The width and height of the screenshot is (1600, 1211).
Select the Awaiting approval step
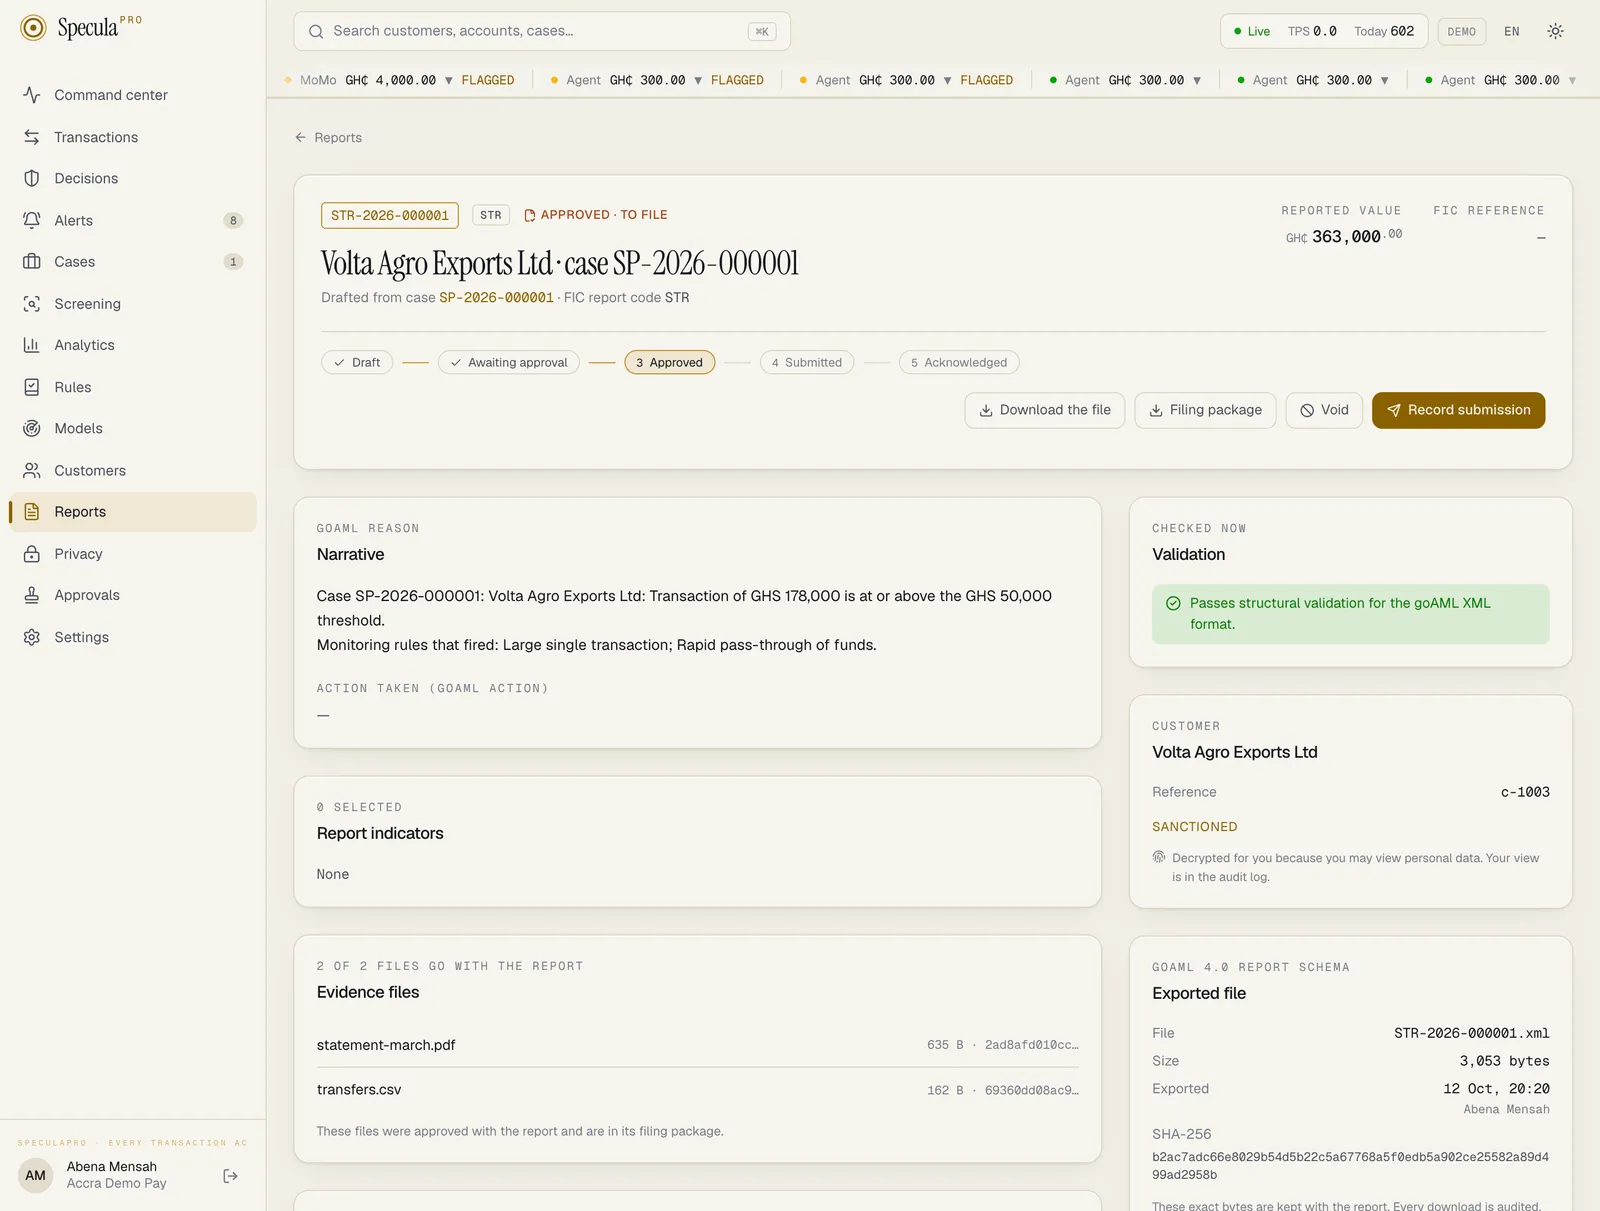coord(509,362)
